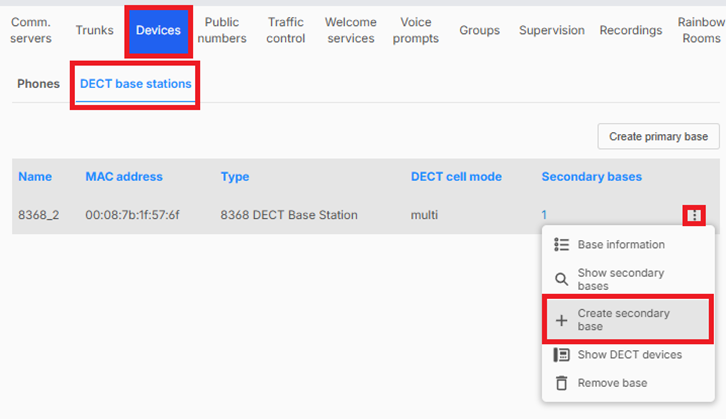Click the magnifier icon for secondary bases

click(x=561, y=279)
